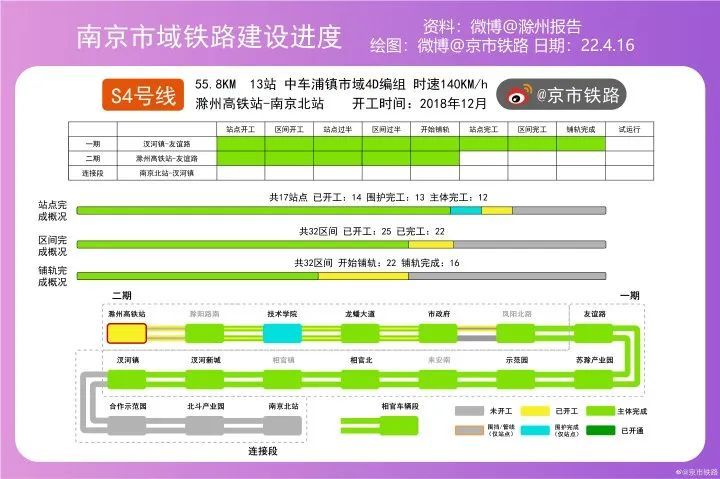Select the green 相官北 station block
Image resolution: width=720 pixels, height=479 pixels.
[360, 380]
